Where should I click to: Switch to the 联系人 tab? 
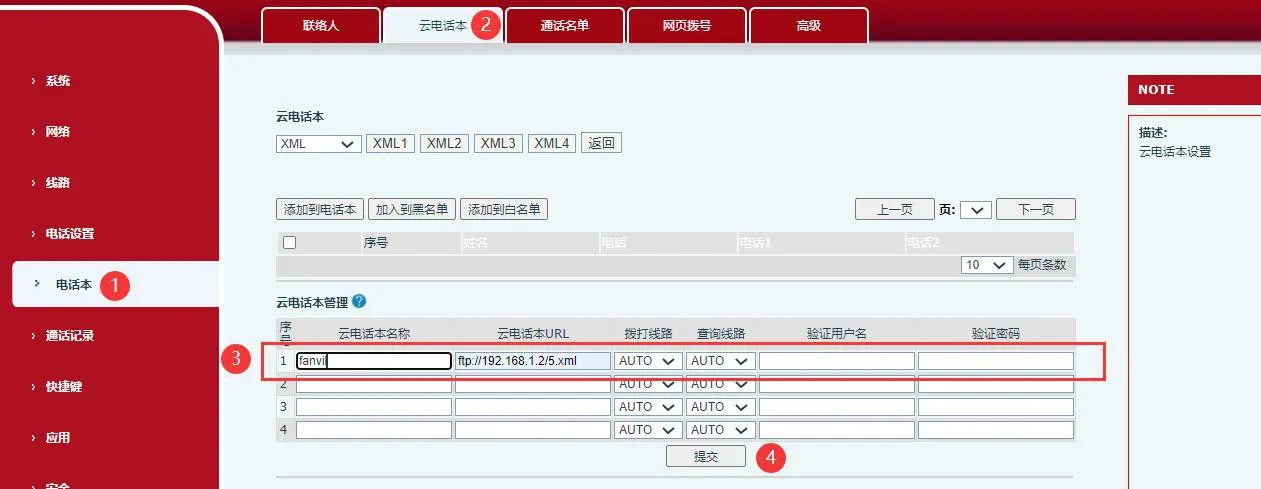[x=321, y=26]
